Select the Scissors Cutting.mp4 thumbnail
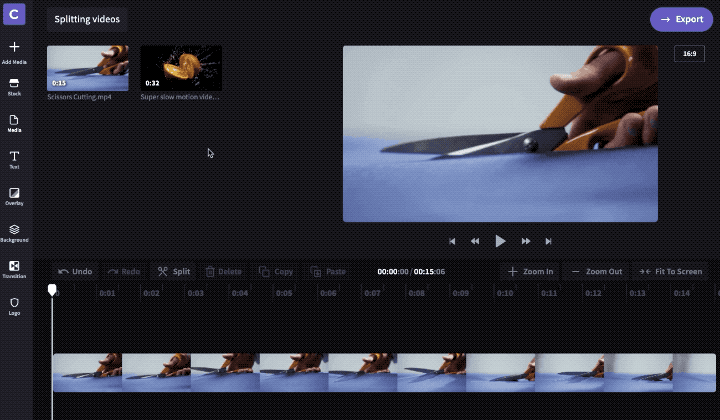720x420 pixels. click(88, 68)
